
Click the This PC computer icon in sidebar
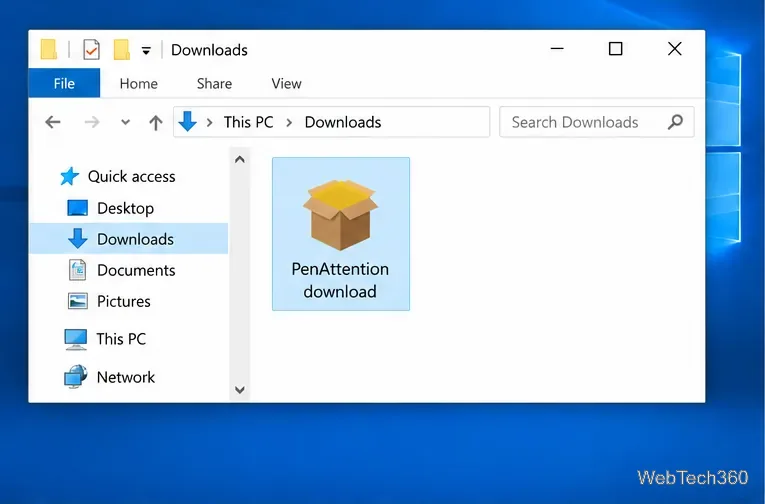[76, 340]
